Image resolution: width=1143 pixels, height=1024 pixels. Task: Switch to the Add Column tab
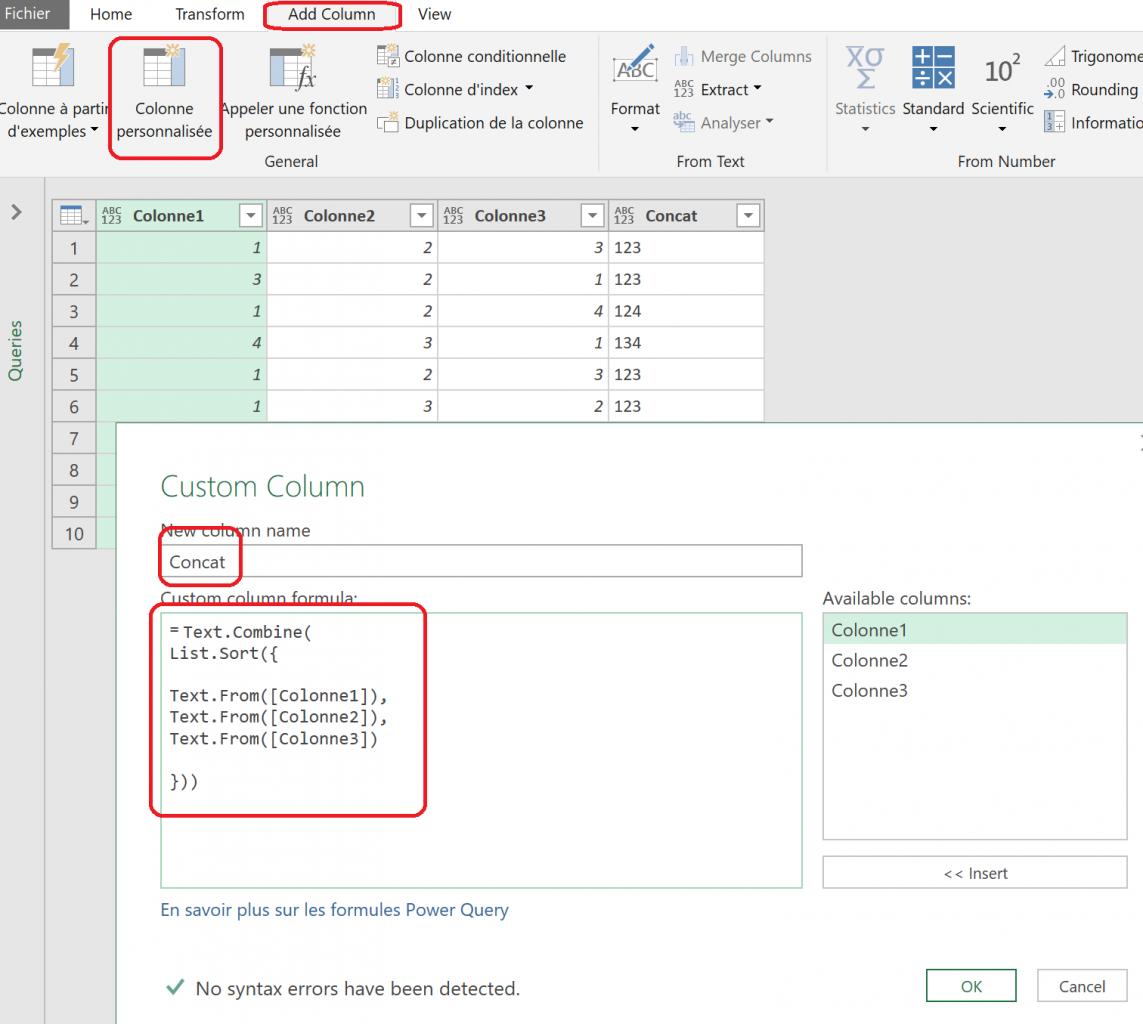[x=332, y=15]
